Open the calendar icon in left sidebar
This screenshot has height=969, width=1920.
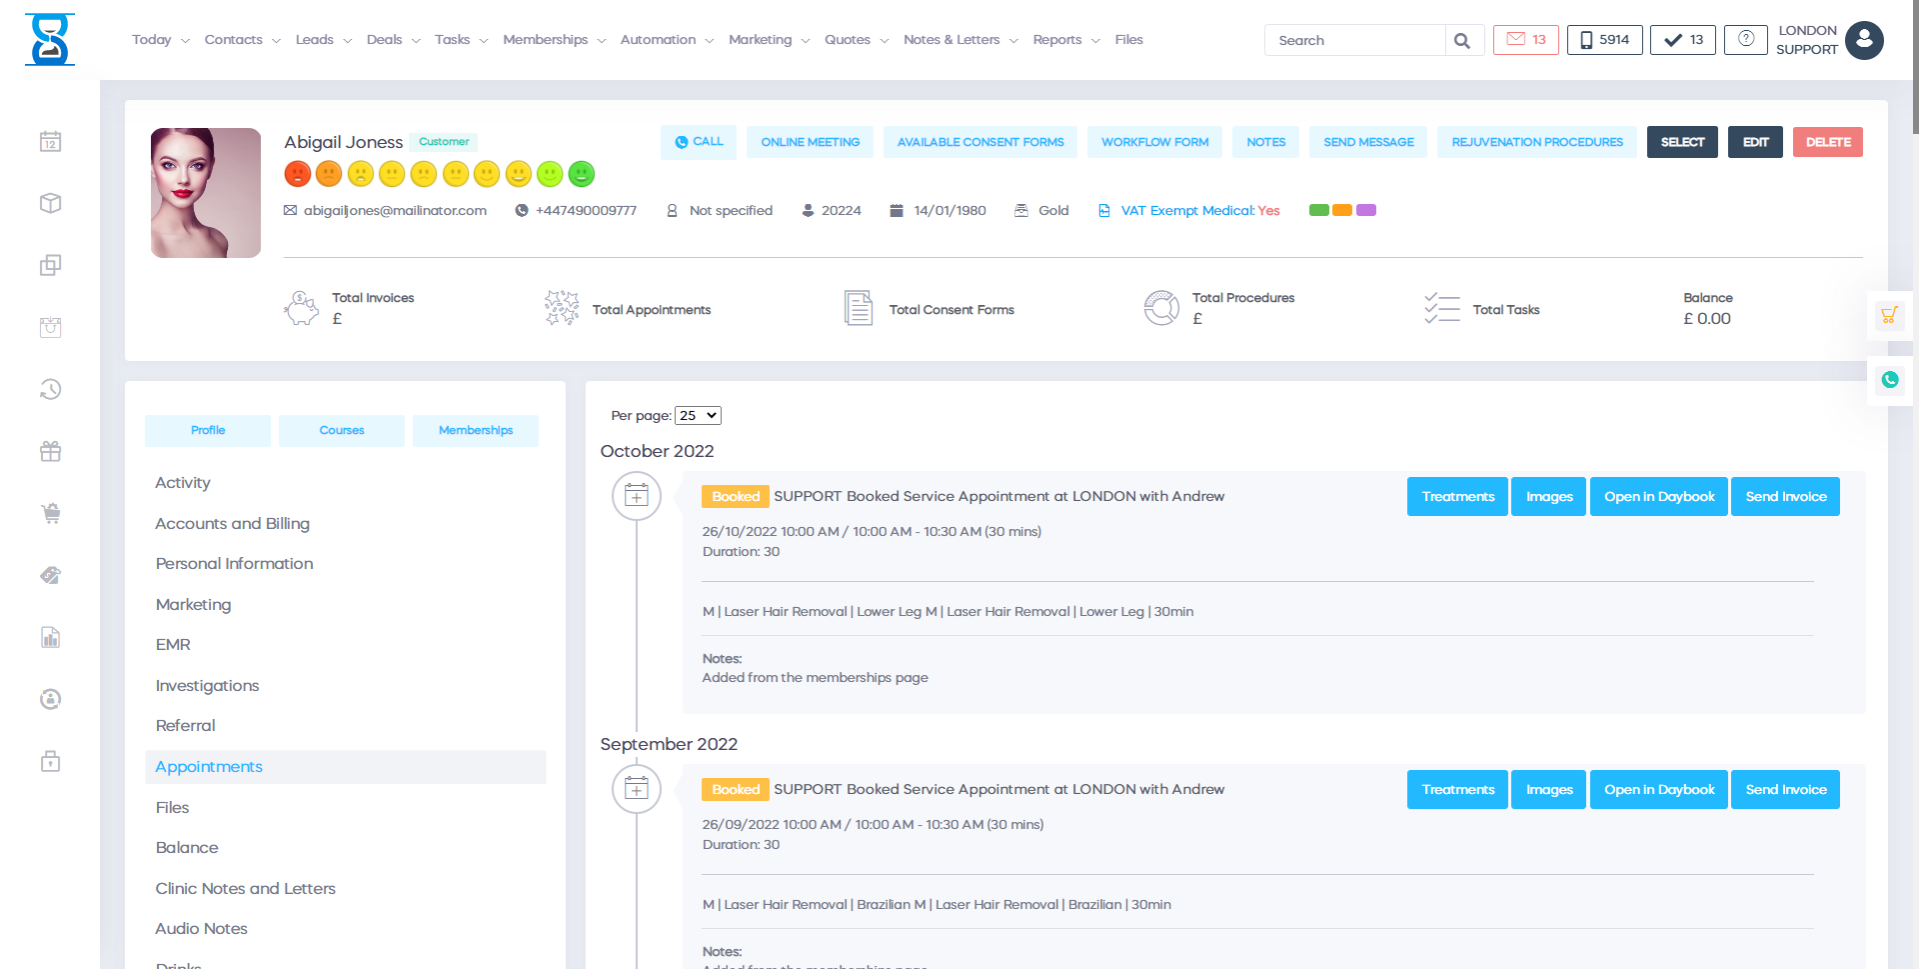[50, 142]
